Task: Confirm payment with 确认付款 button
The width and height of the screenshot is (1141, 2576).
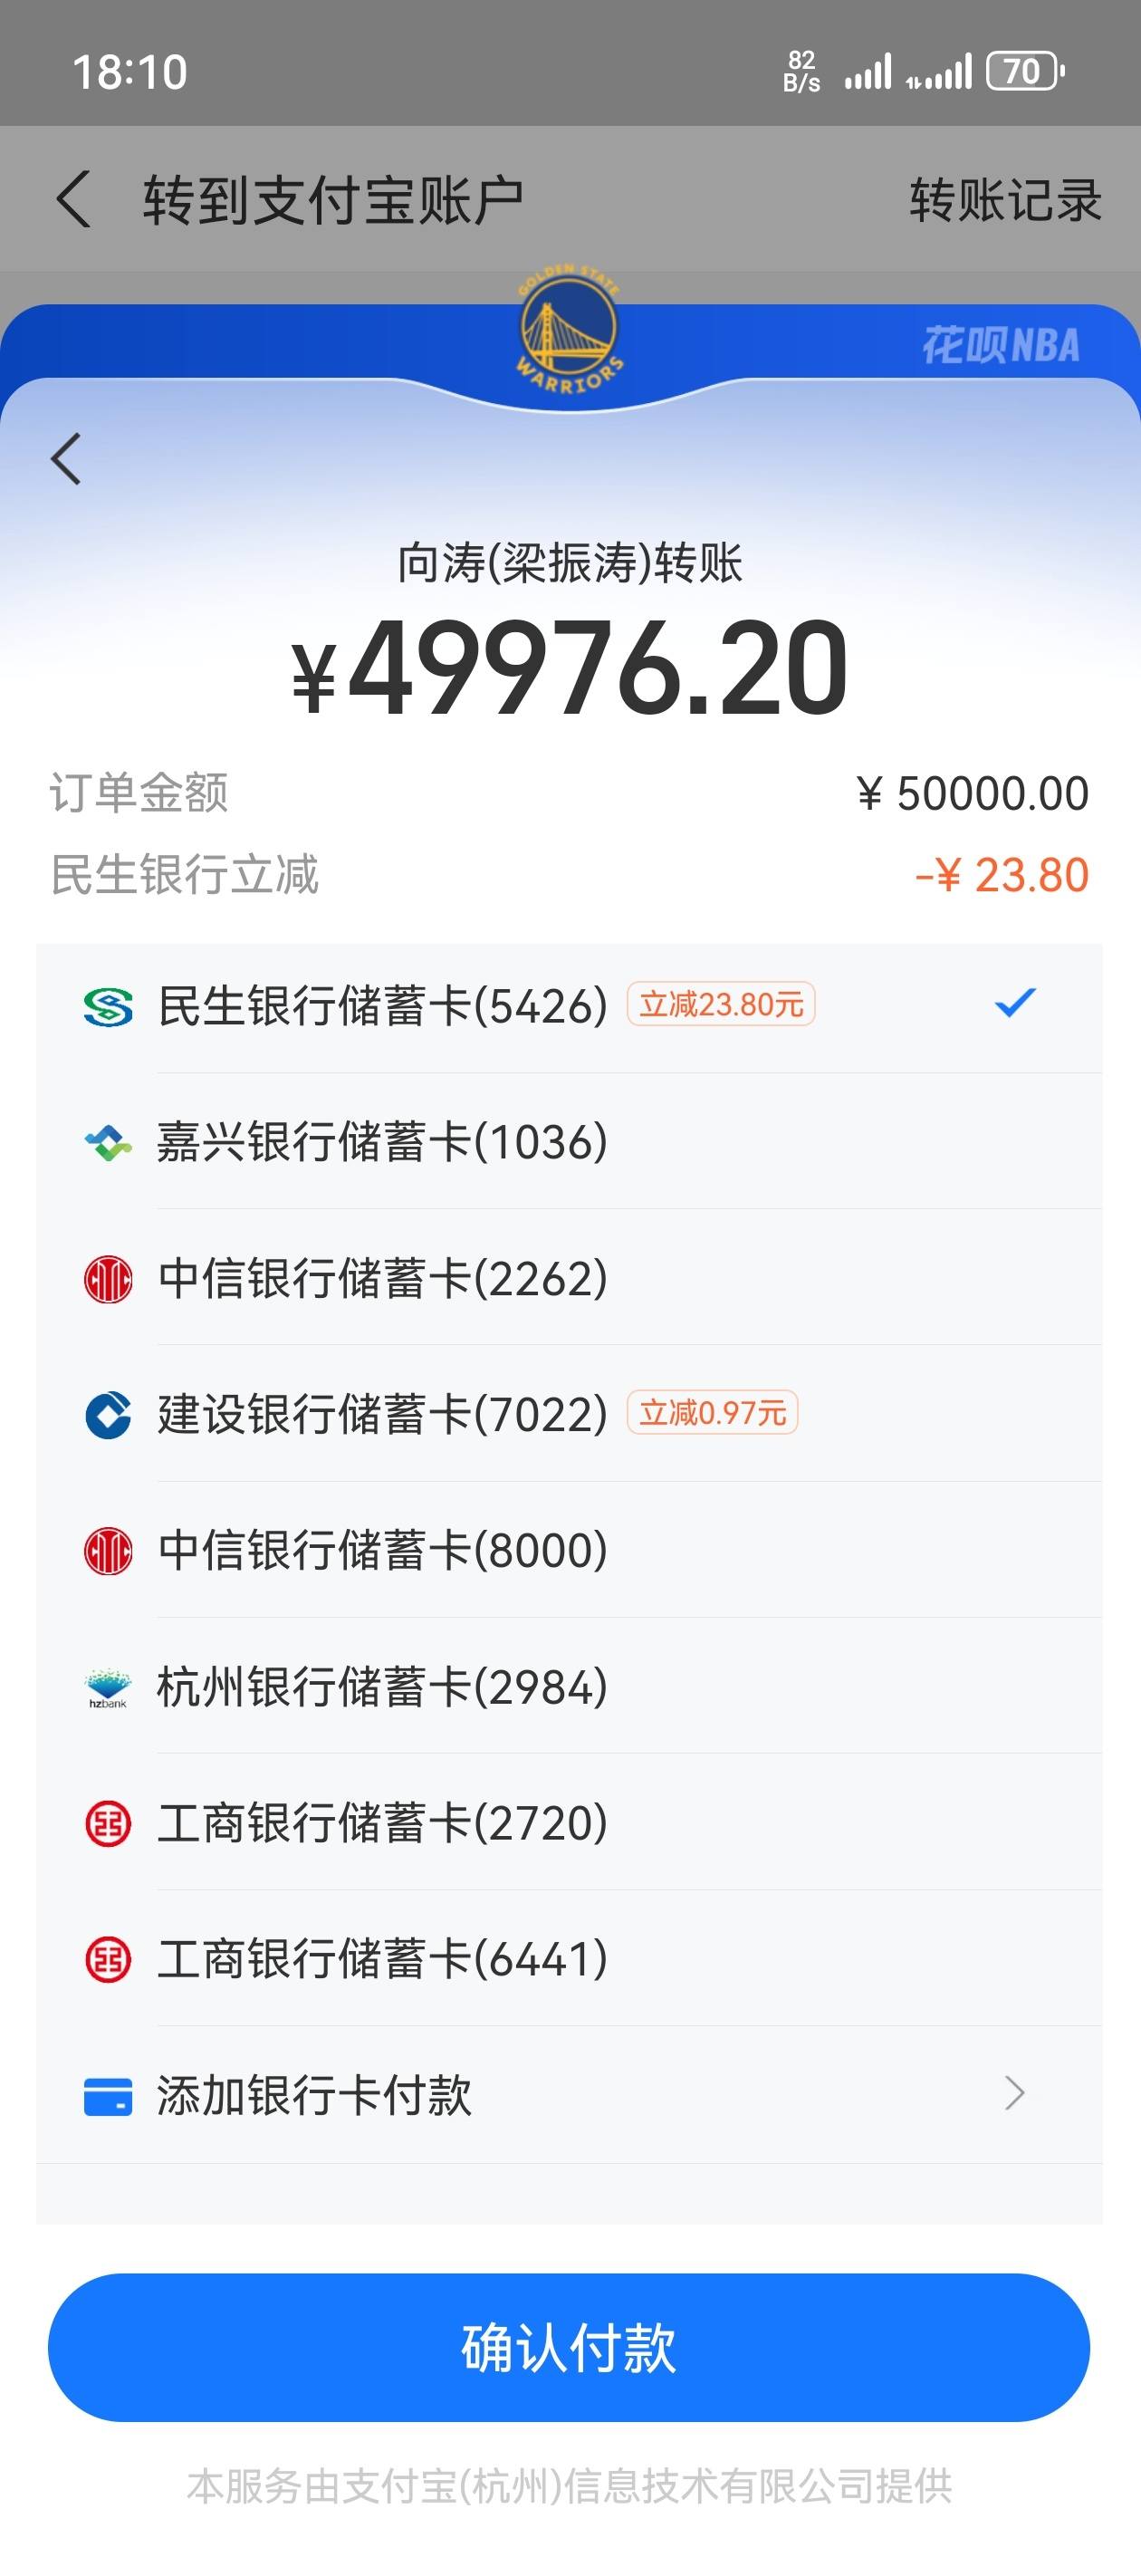Action: coord(569,2347)
